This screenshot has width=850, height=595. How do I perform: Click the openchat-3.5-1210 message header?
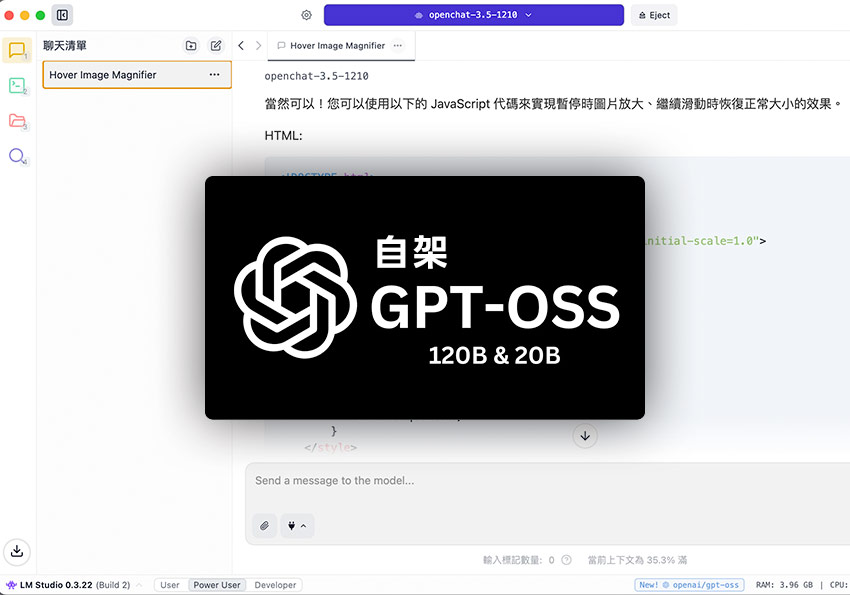tap(317, 76)
